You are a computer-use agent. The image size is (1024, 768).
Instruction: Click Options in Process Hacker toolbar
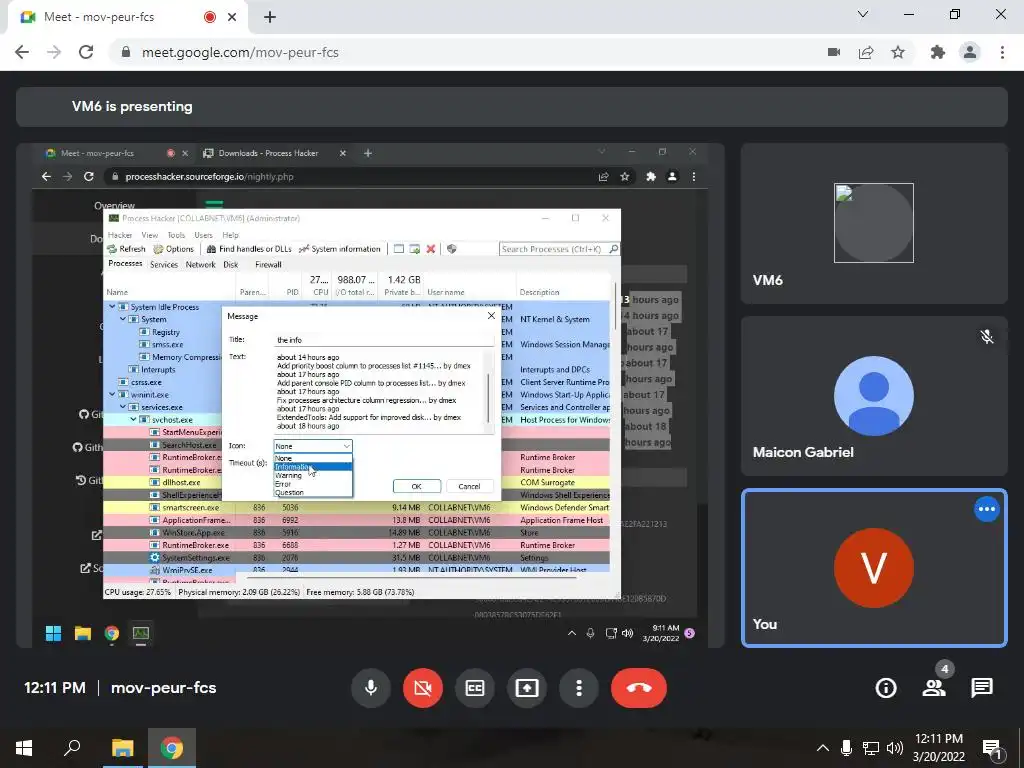[x=174, y=249]
